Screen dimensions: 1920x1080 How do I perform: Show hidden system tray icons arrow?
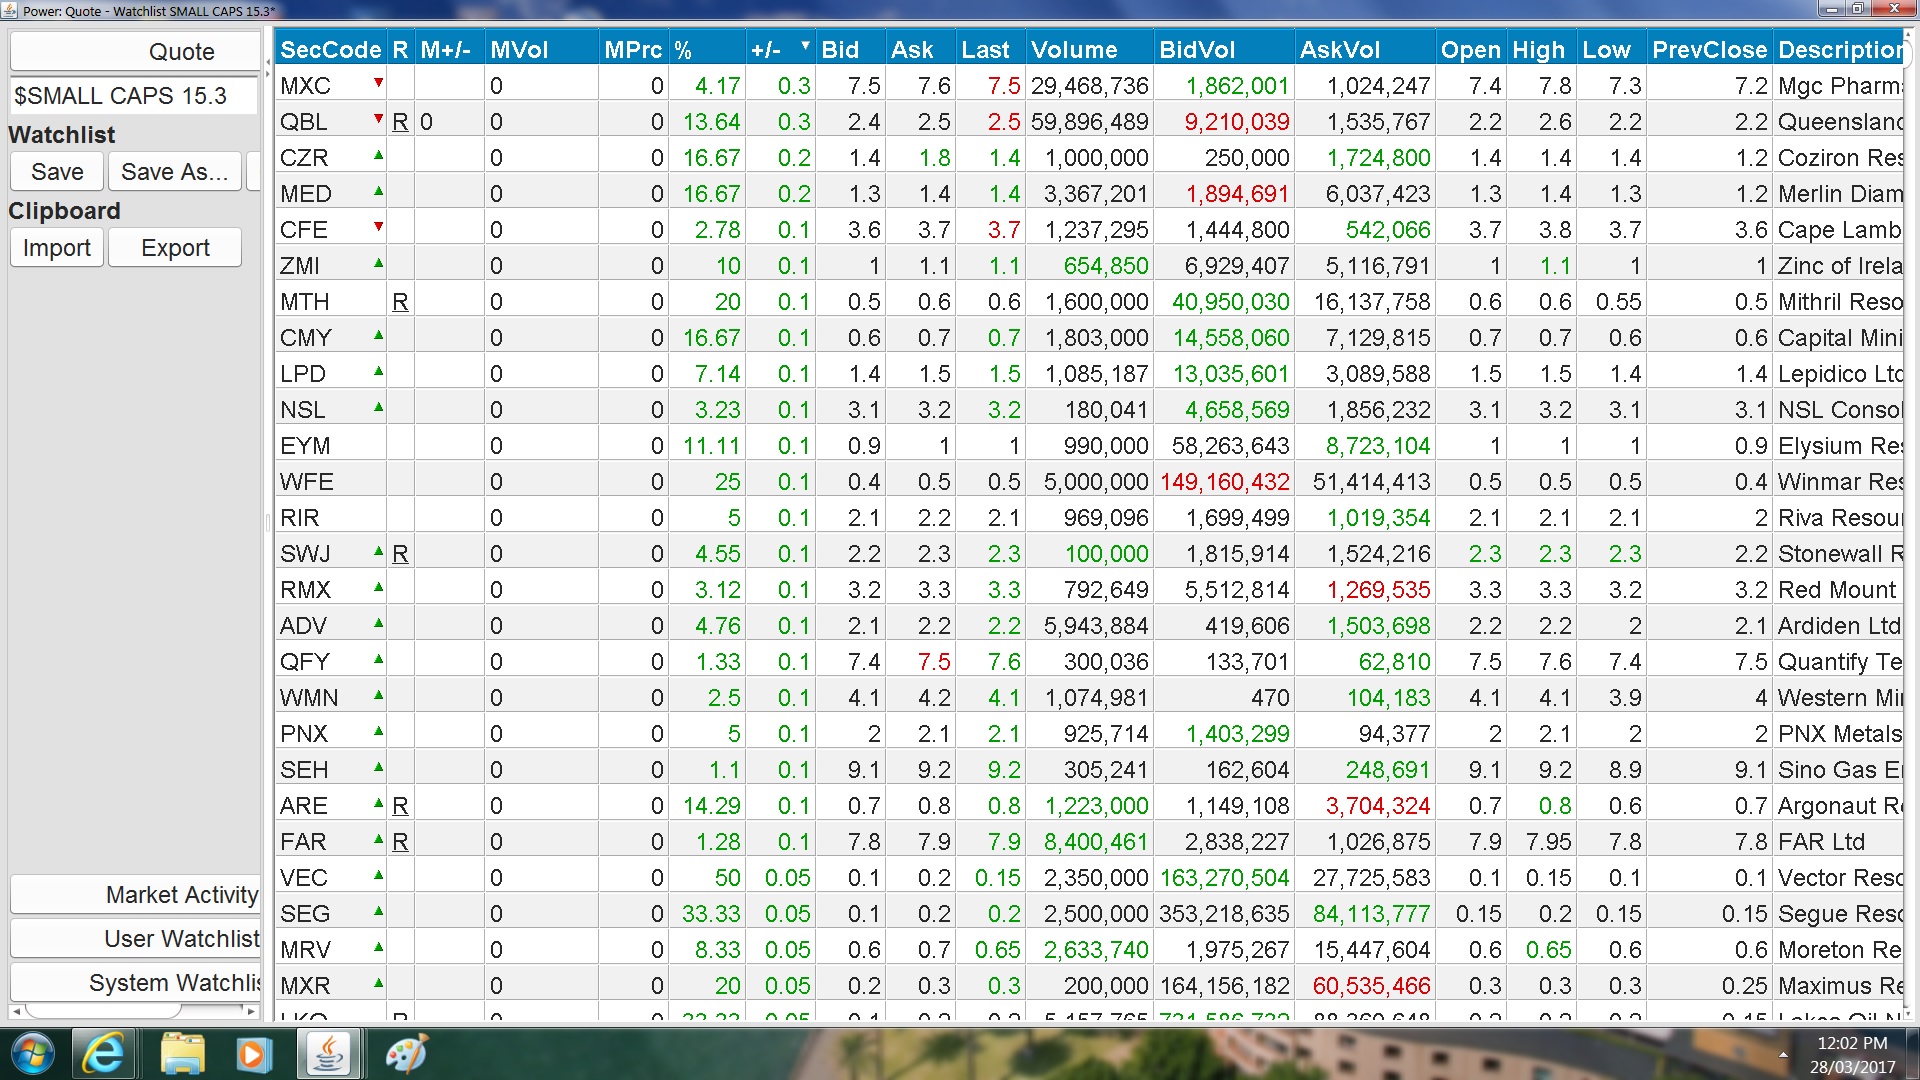[x=1783, y=1055]
